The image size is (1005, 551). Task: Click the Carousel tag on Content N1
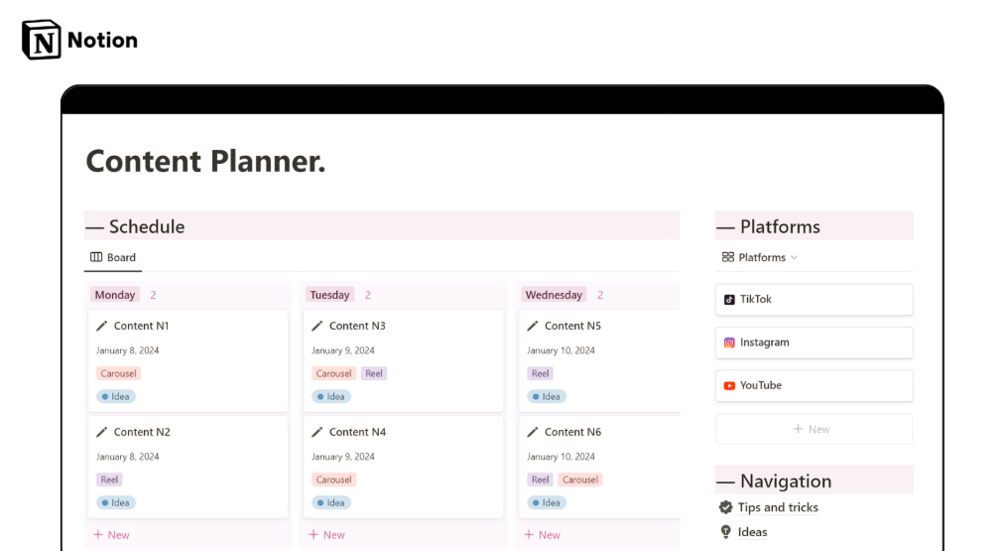point(119,374)
